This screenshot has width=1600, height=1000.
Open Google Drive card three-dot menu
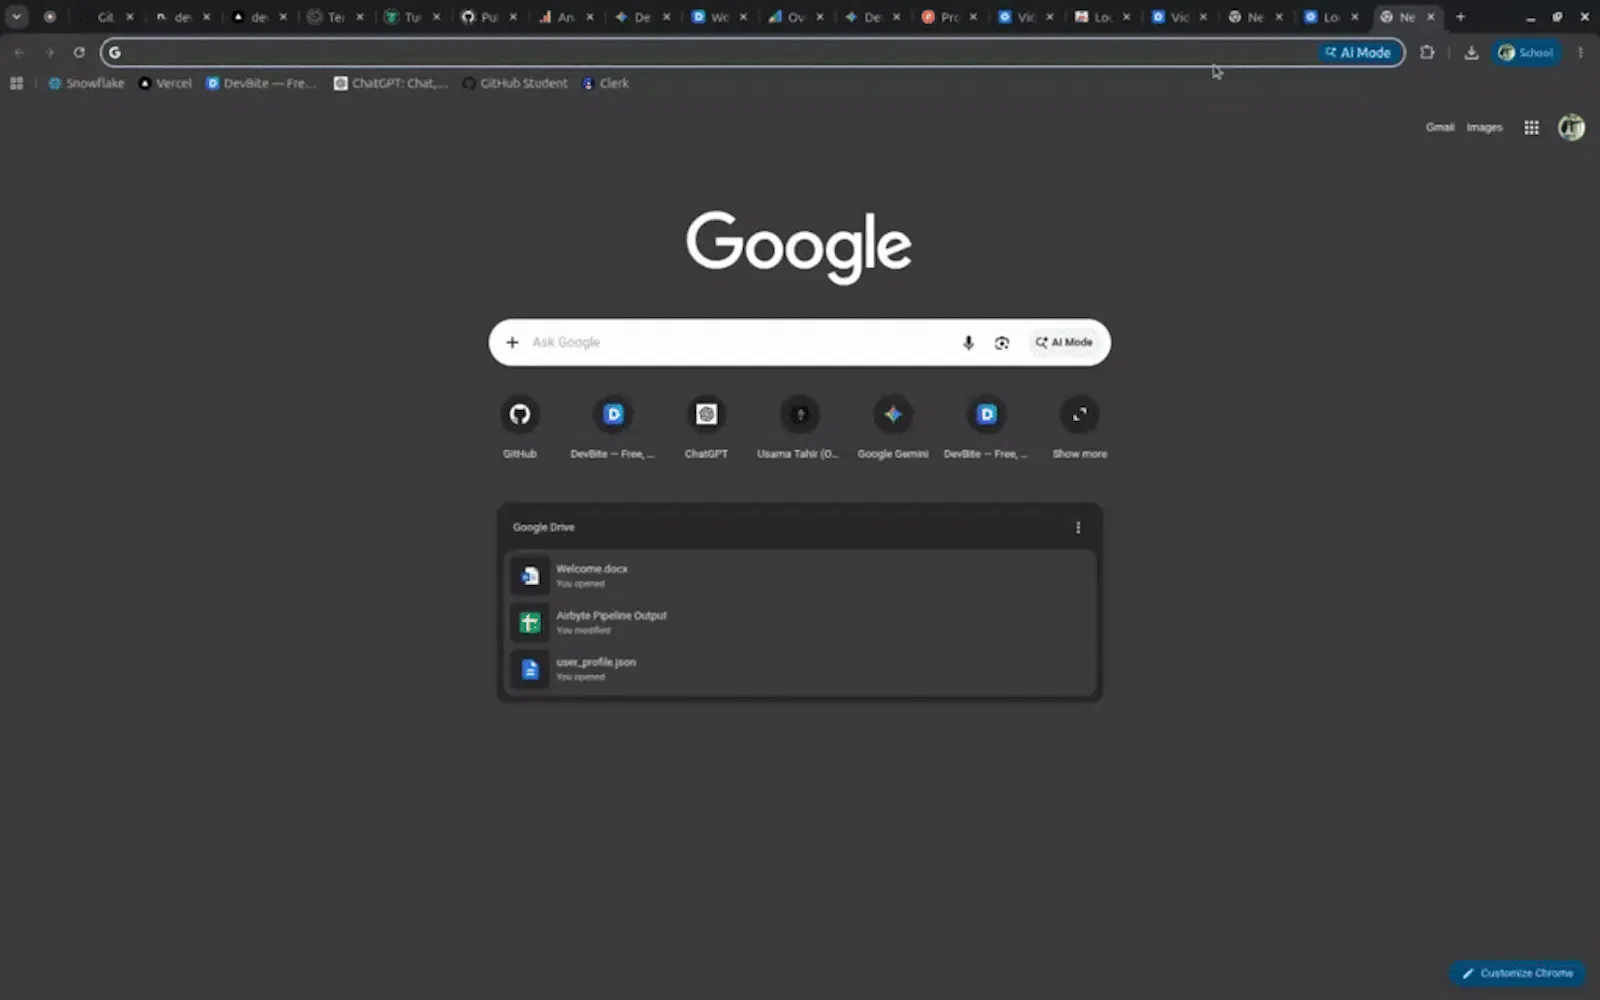click(x=1078, y=527)
